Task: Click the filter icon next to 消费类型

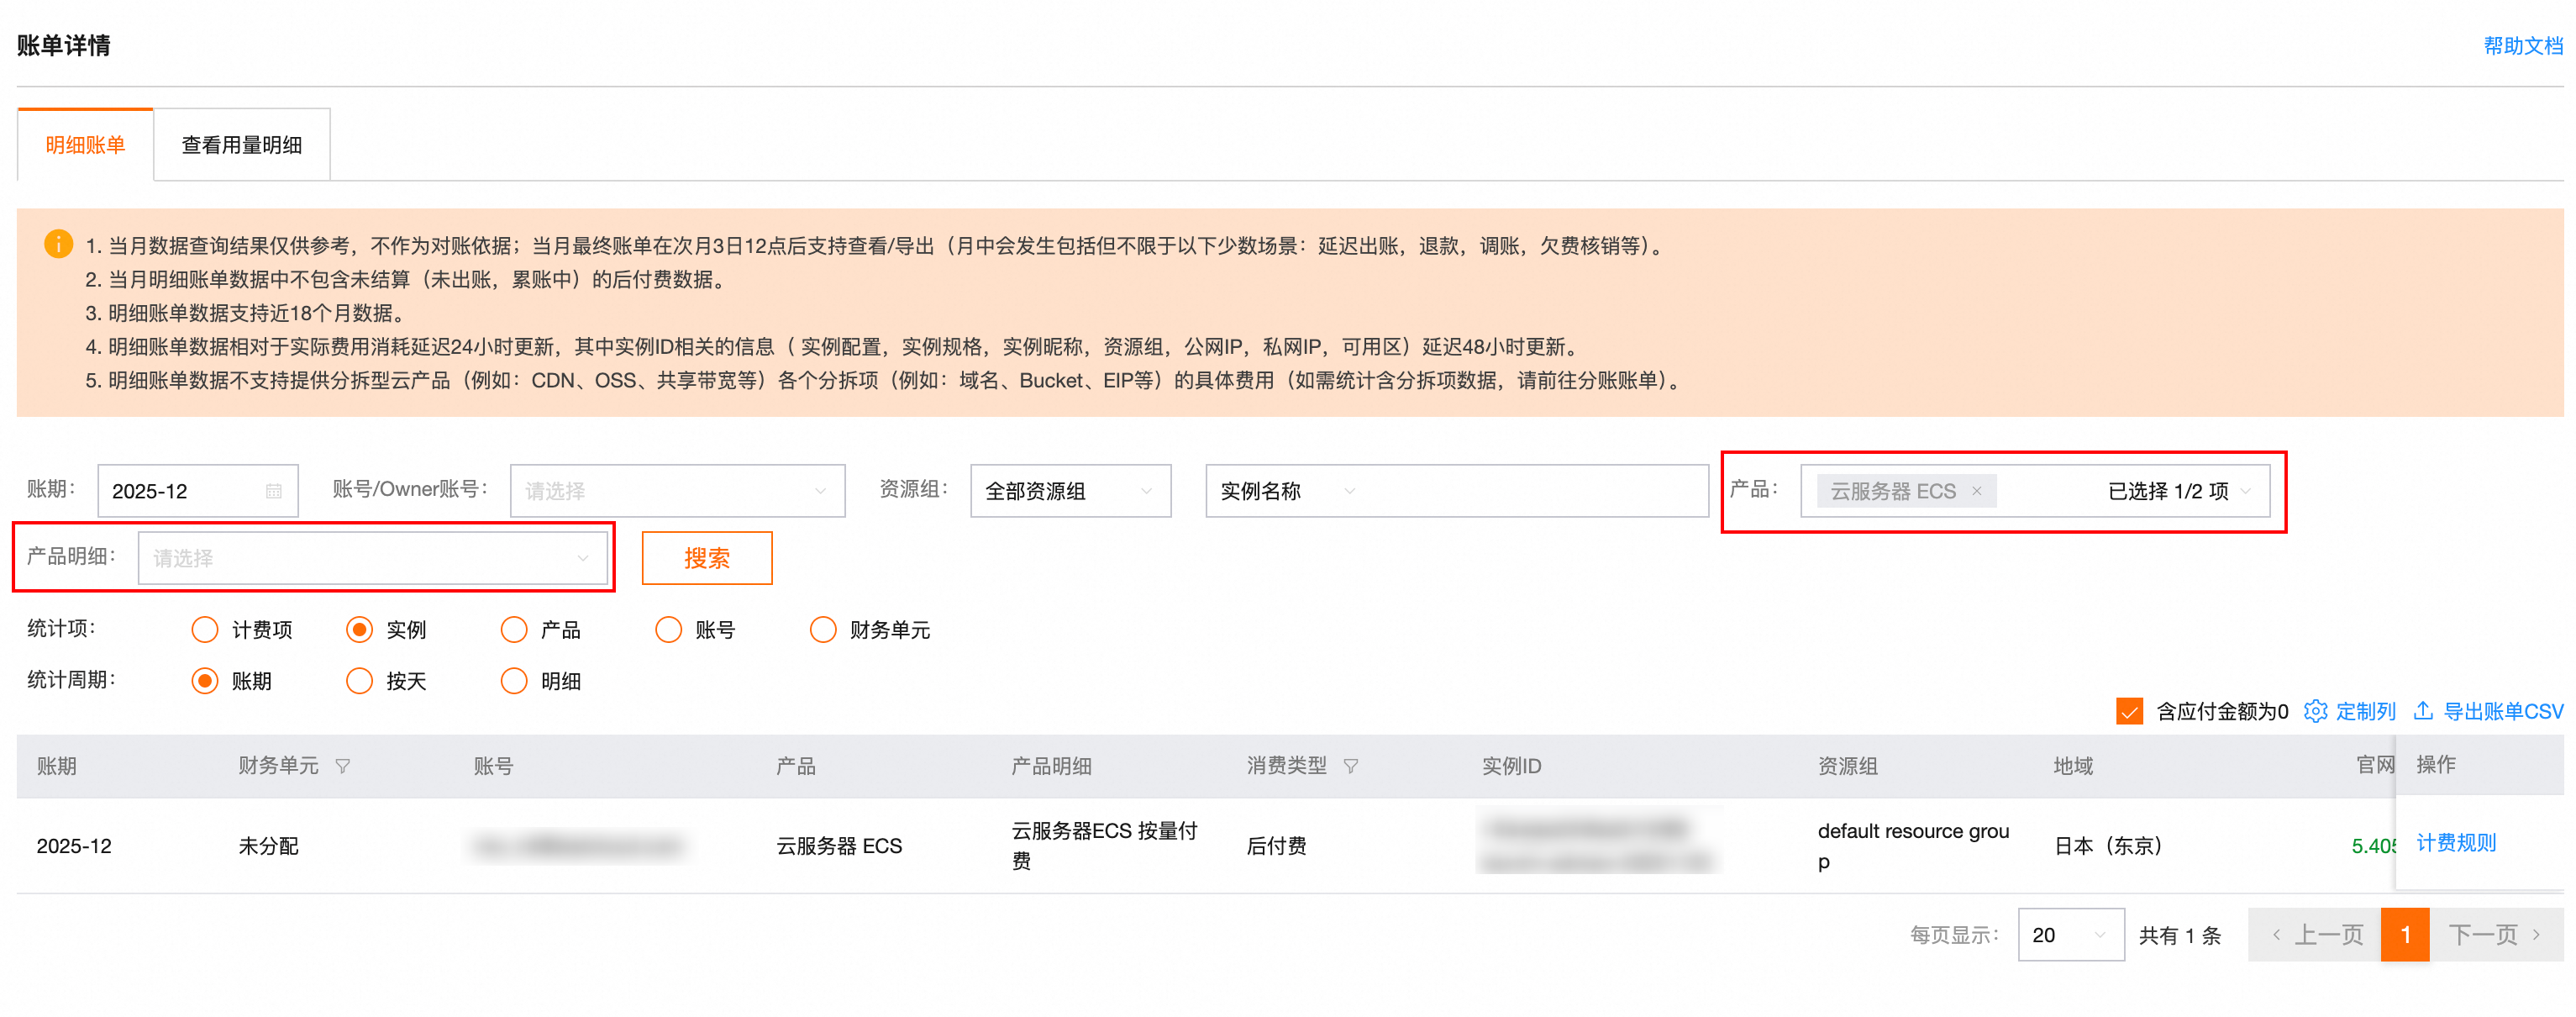Action: (1351, 766)
